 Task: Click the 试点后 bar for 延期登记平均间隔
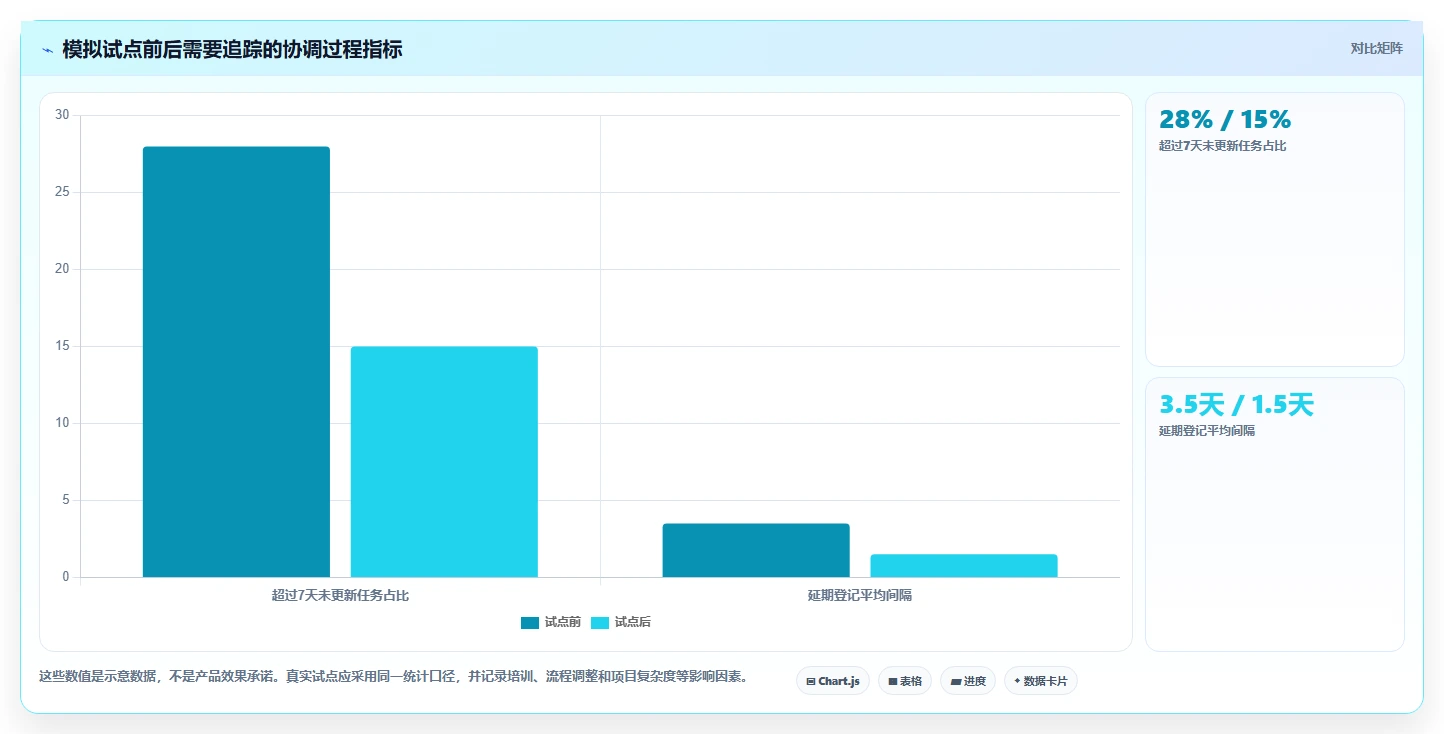964,565
